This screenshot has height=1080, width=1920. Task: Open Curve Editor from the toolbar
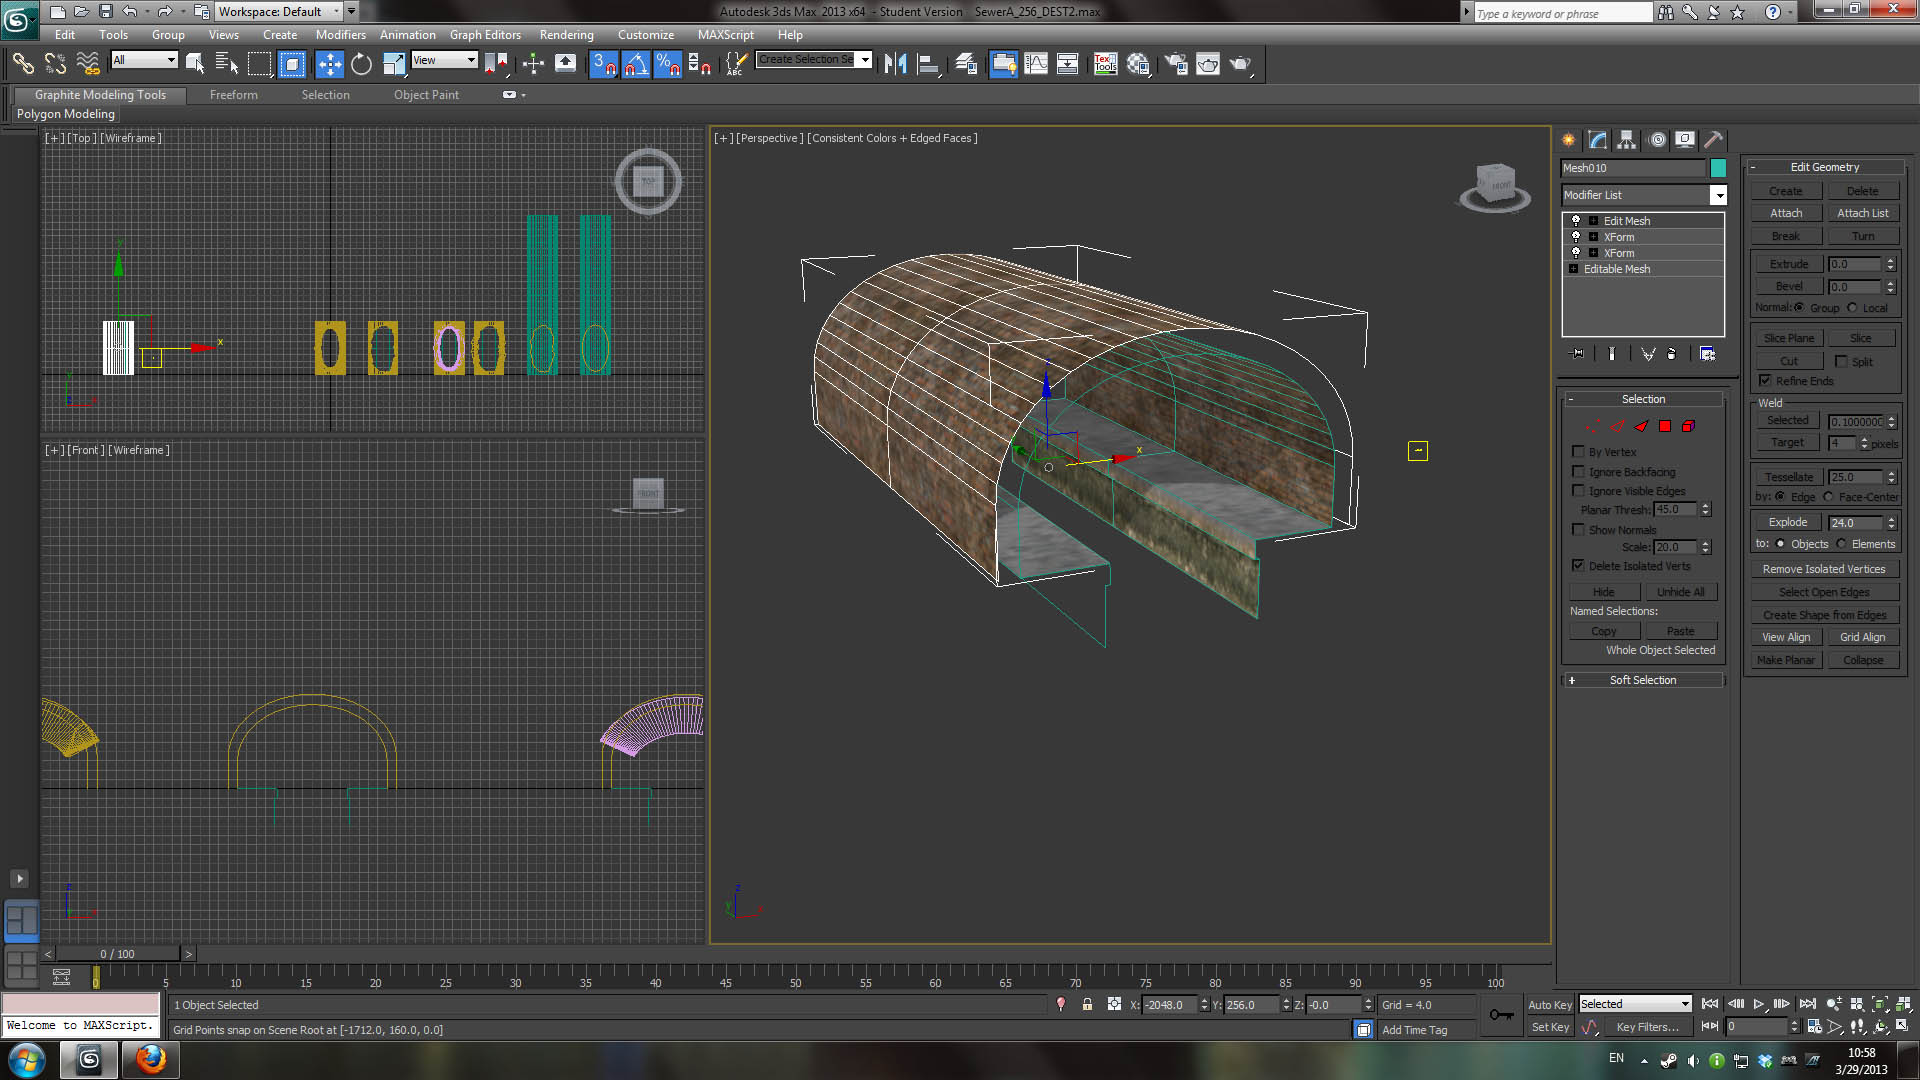point(1036,64)
